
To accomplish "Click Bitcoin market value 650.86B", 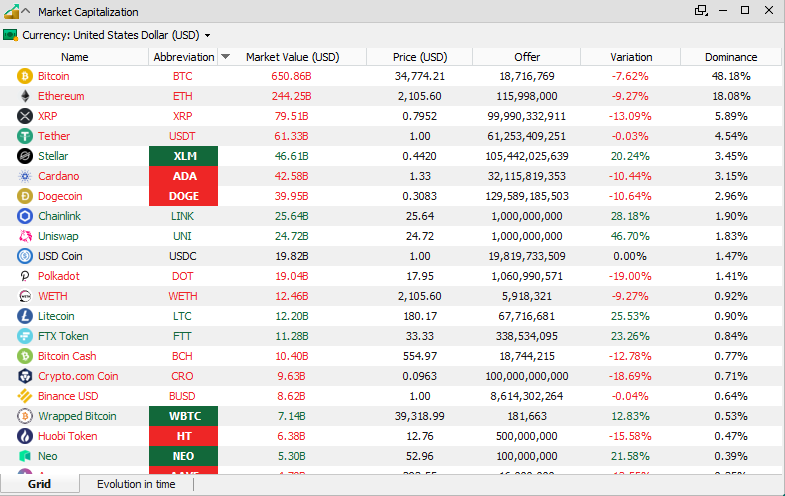I will (291, 76).
